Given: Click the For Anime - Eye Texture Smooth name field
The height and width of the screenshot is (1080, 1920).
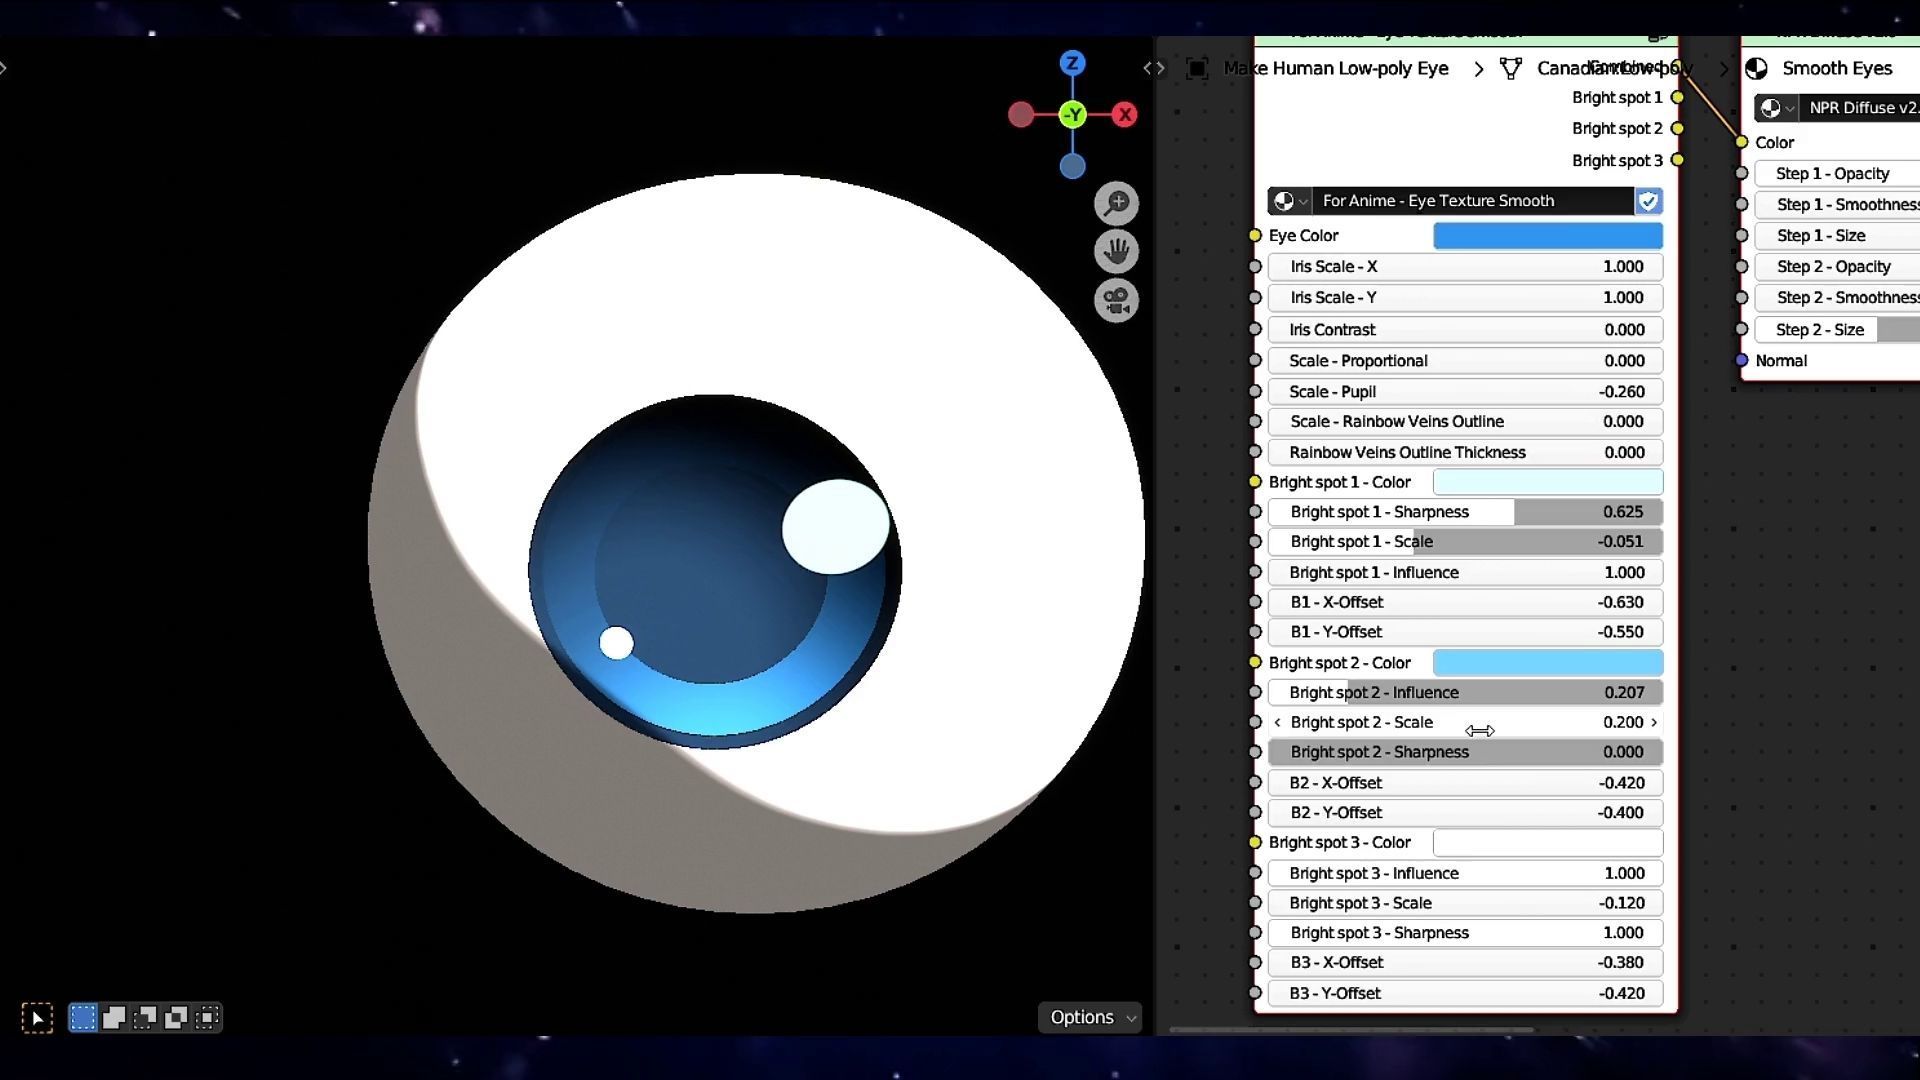Looking at the screenshot, I should (x=1473, y=201).
